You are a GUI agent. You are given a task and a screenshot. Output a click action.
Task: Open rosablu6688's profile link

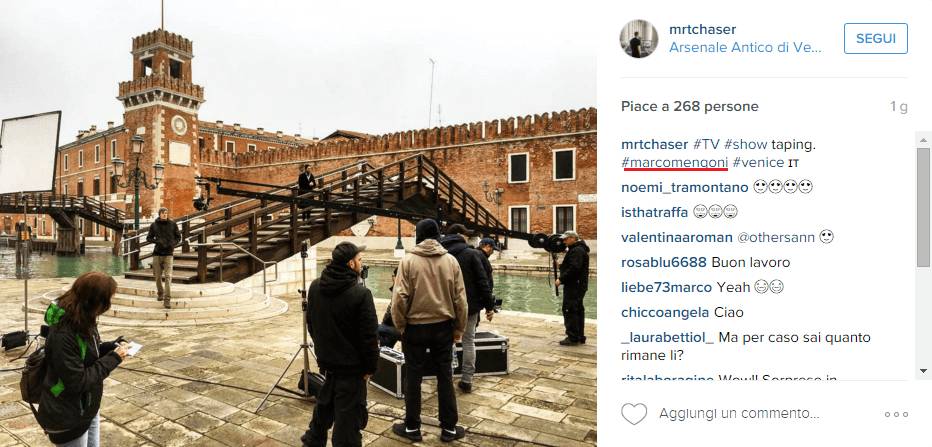point(664,262)
